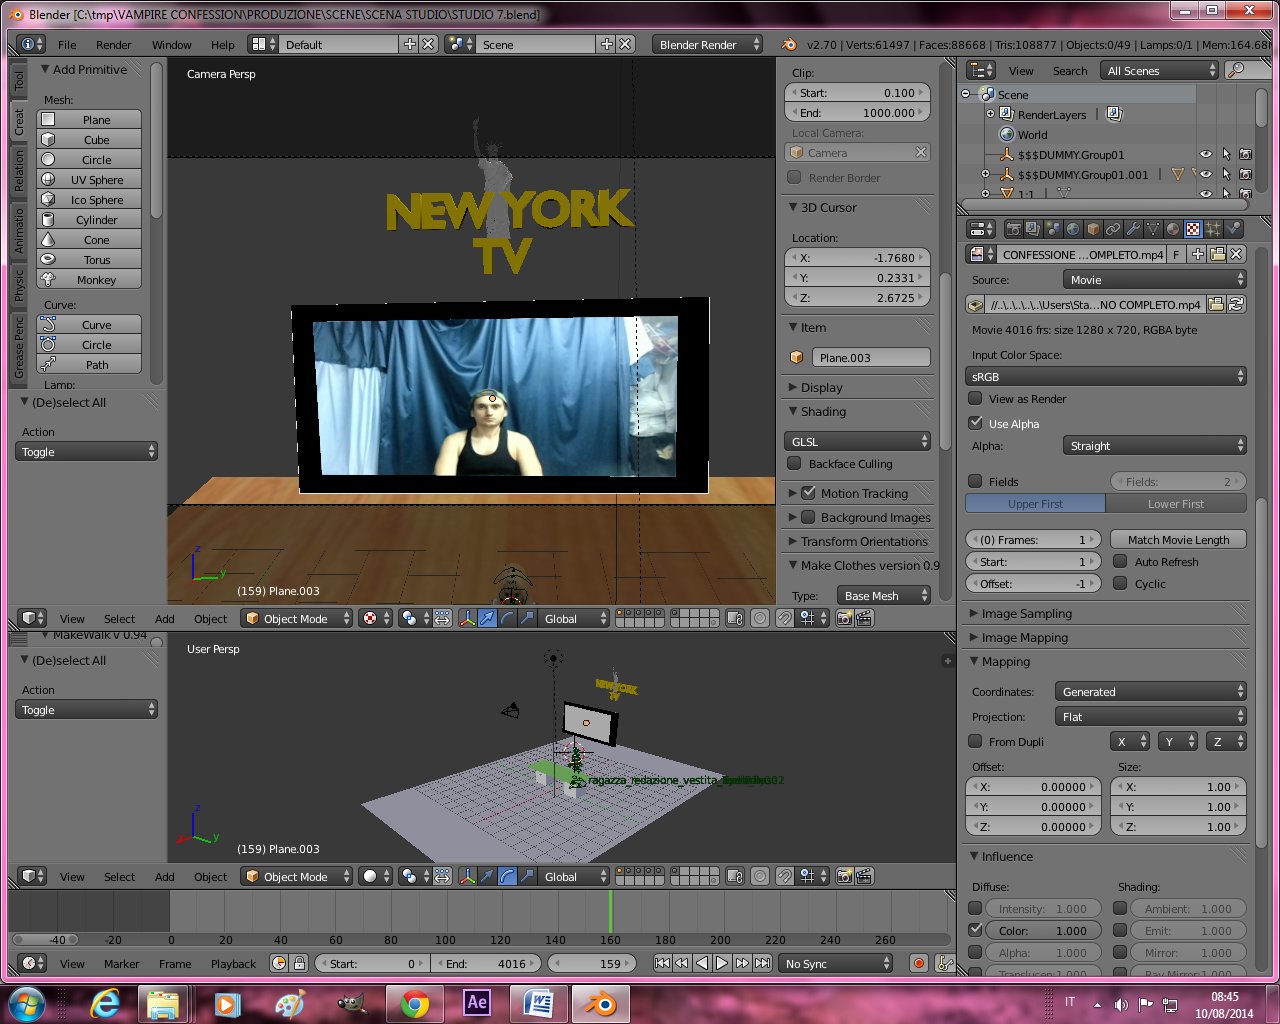
Task: Add a Monkey mesh primitive
Action: (x=90, y=280)
